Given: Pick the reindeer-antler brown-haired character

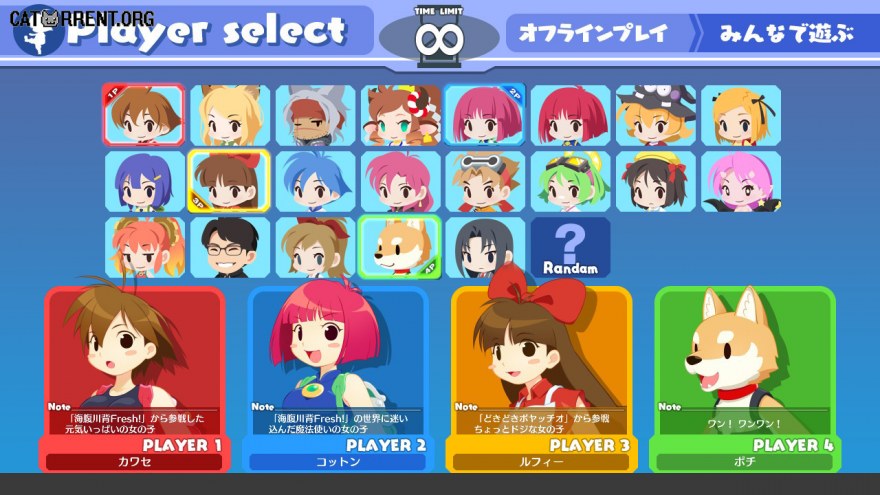Looking at the screenshot, I should point(401,116).
